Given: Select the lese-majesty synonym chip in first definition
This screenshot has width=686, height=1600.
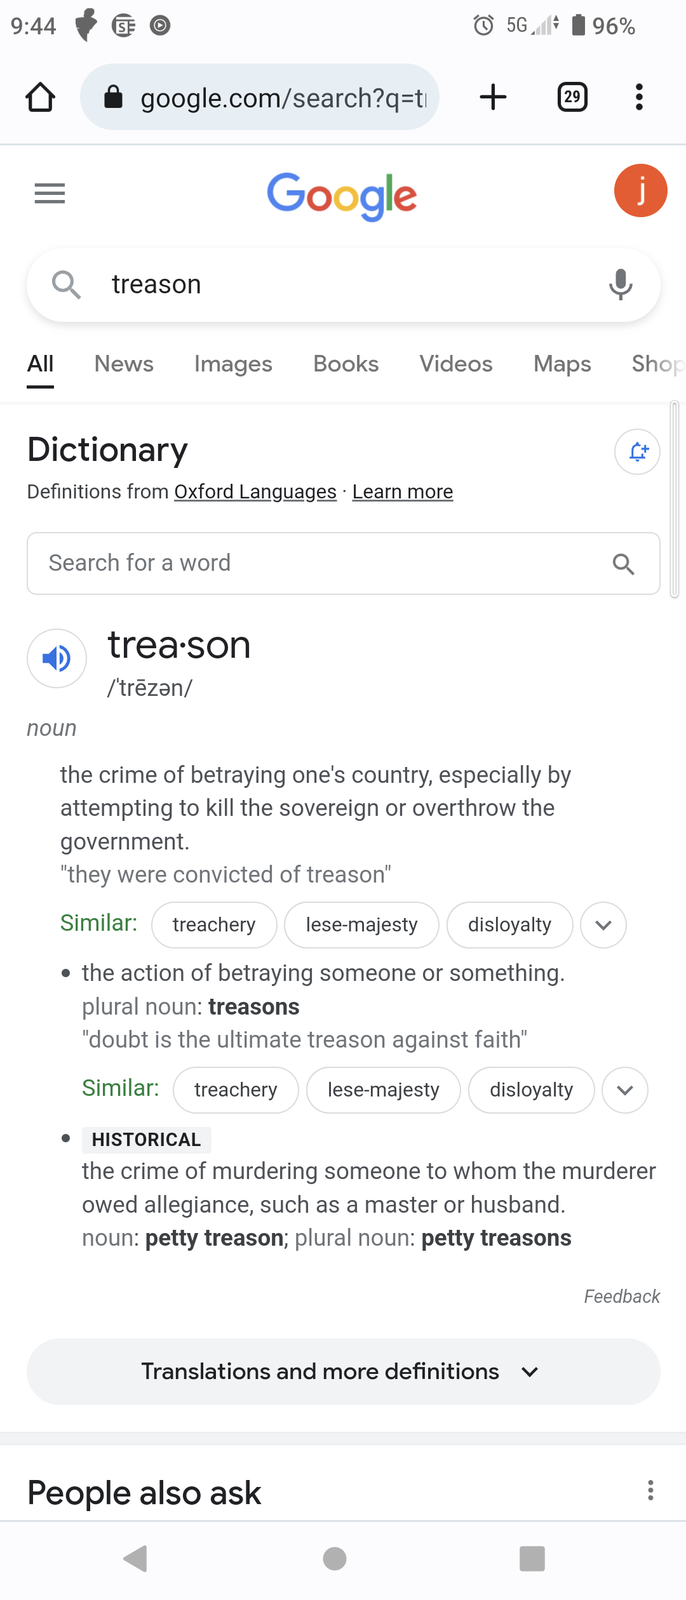Looking at the screenshot, I should pos(362,925).
